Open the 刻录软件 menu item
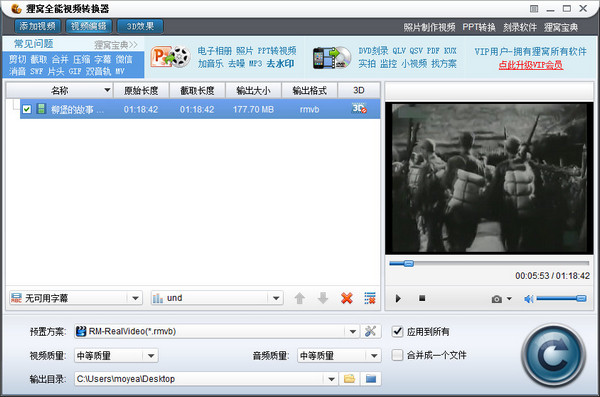Screen dimensions: 600x397 tap(520, 27)
